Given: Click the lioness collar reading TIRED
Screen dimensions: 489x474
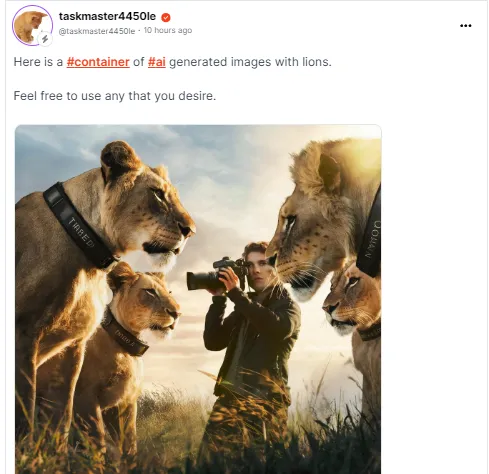Looking at the screenshot, I should [x=79, y=226].
